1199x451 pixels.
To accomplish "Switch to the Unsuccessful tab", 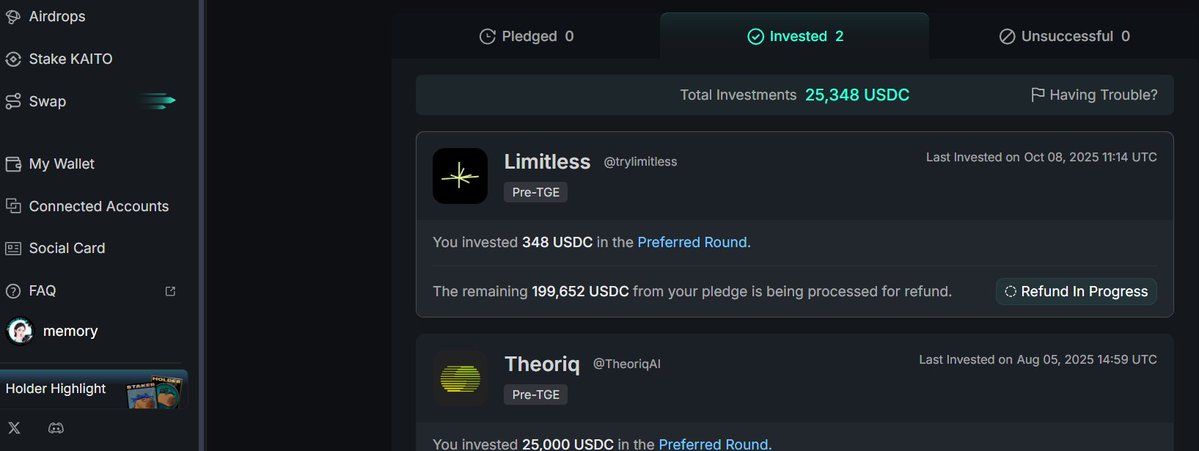I will [1064, 37].
